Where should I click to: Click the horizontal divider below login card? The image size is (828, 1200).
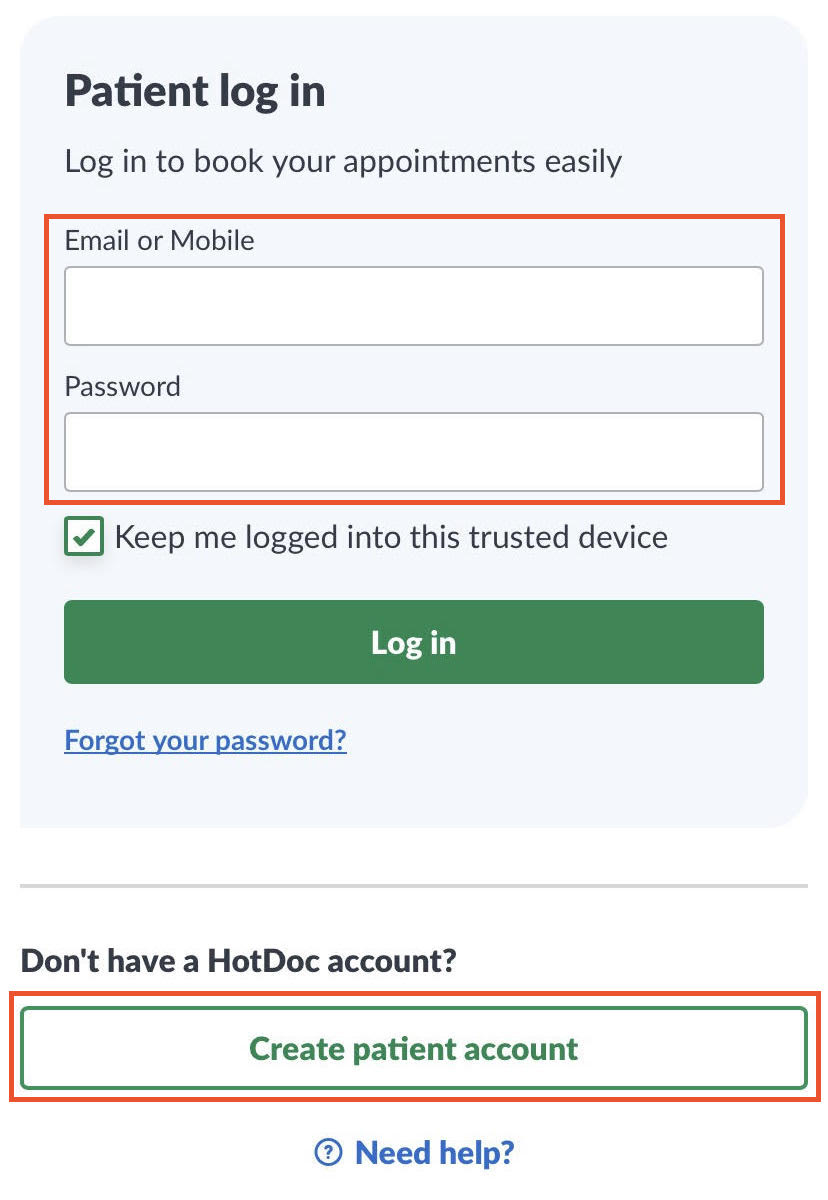(x=413, y=886)
